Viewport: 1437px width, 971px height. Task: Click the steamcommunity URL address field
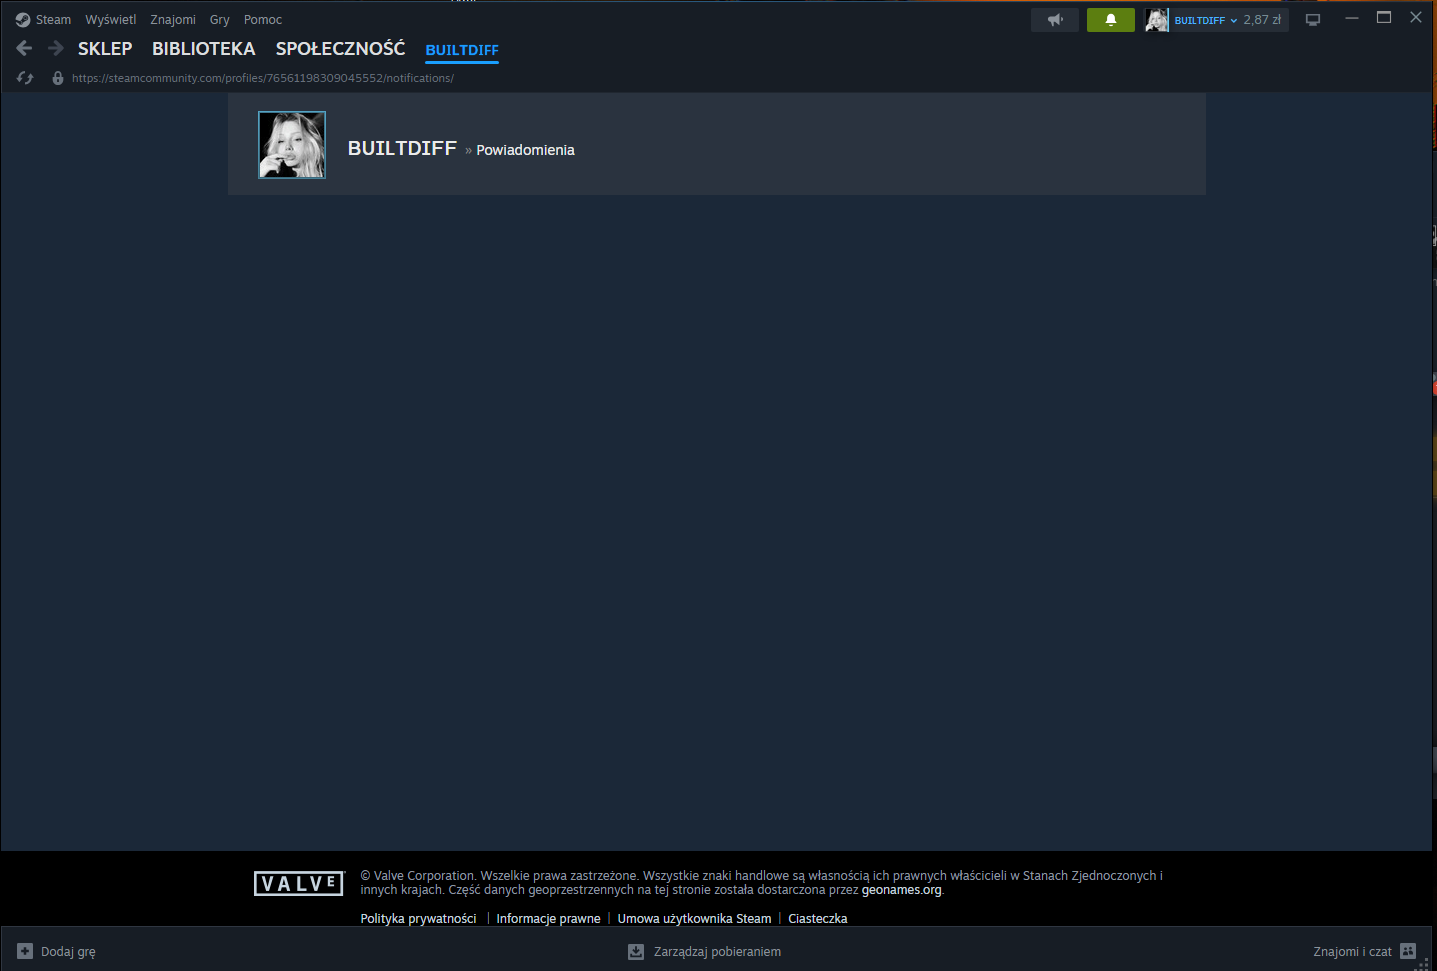coord(263,78)
